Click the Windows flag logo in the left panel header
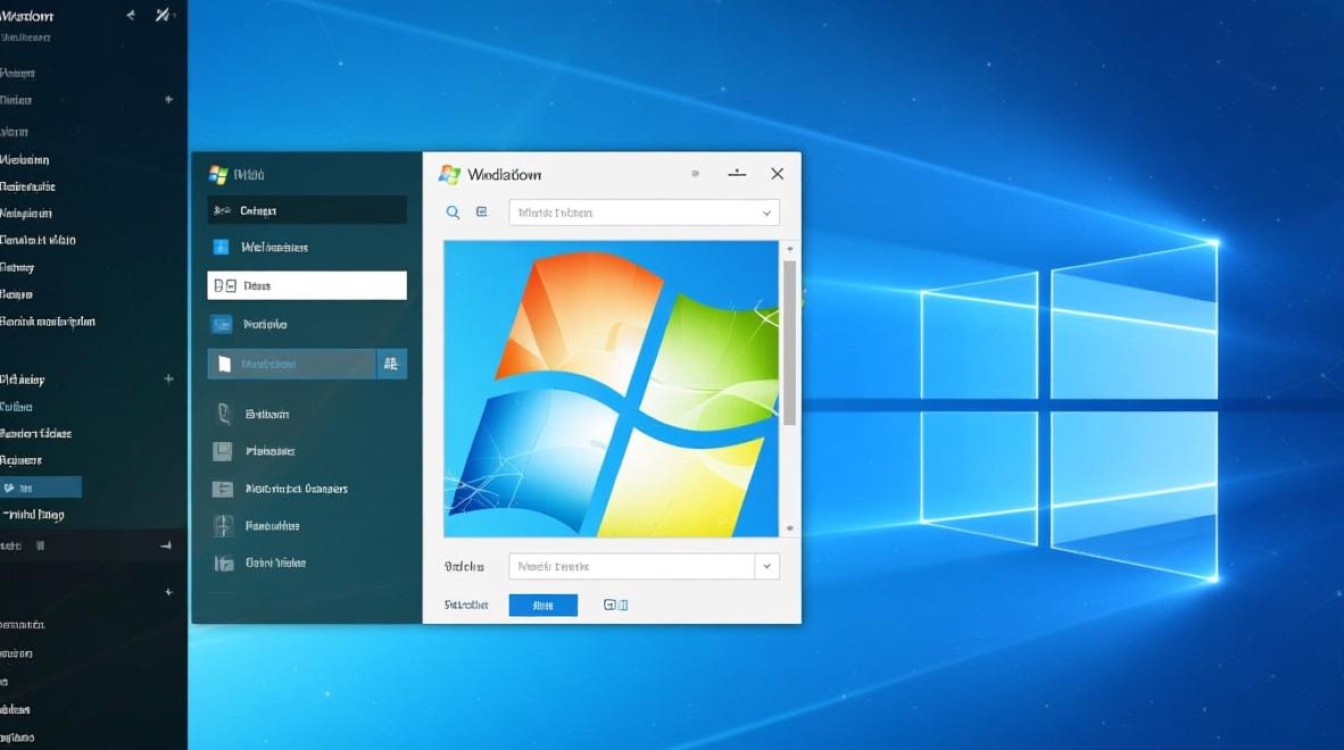1344x750 pixels. coord(218,175)
